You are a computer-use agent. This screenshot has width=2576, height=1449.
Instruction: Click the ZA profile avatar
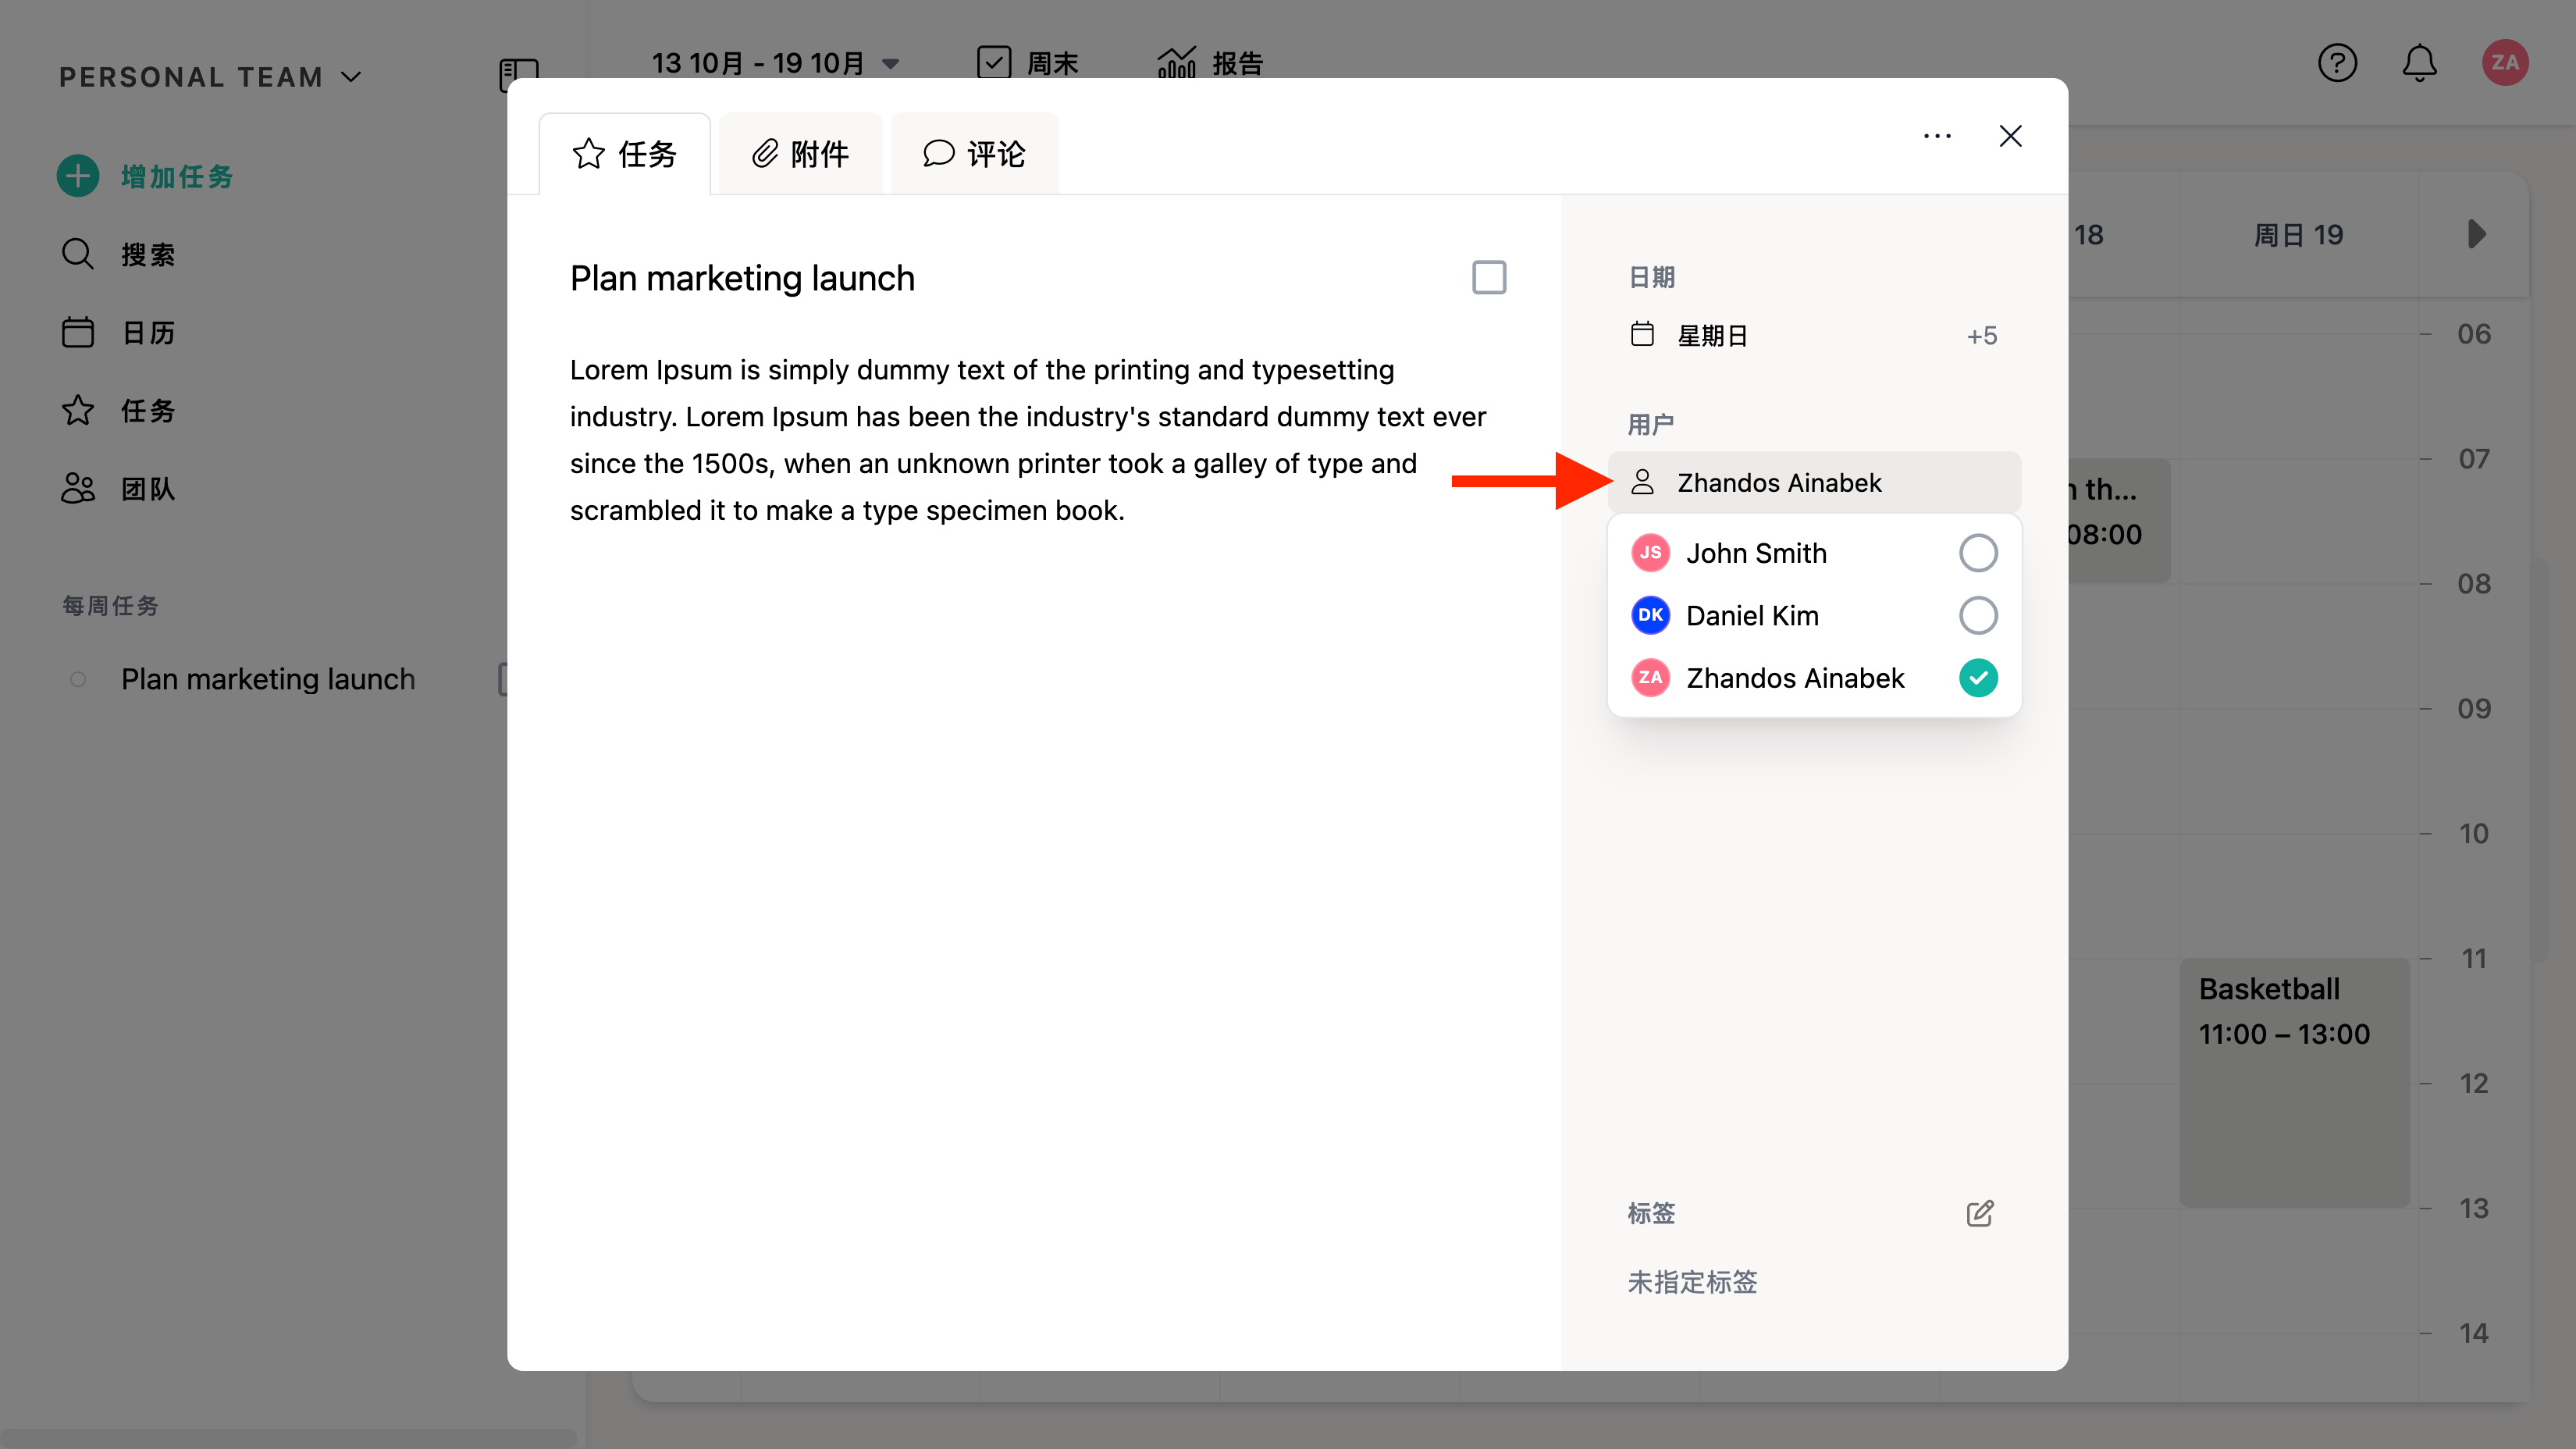pos(2504,63)
